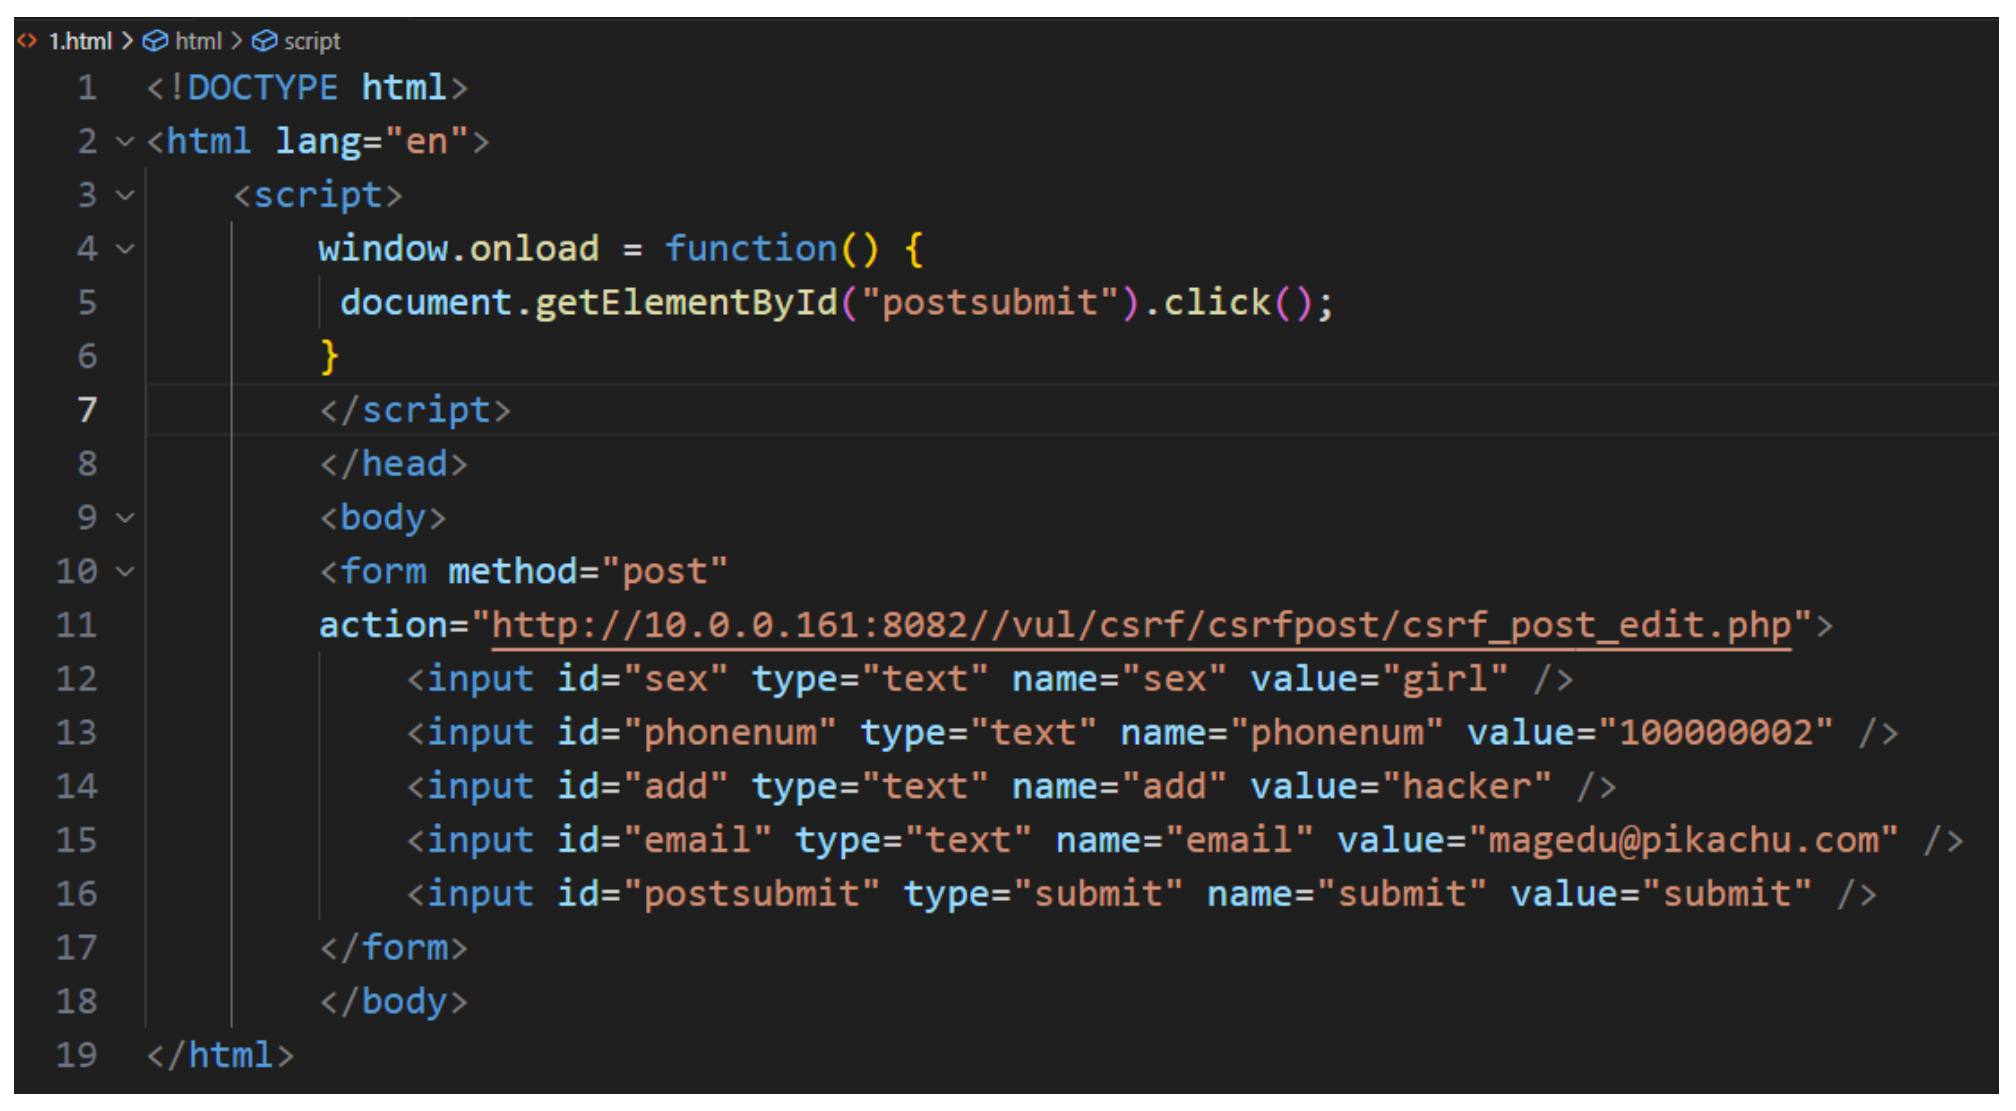This screenshot has width=2016, height=1111.
Task: Open the html breadcrumb segment
Action: coord(198,41)
